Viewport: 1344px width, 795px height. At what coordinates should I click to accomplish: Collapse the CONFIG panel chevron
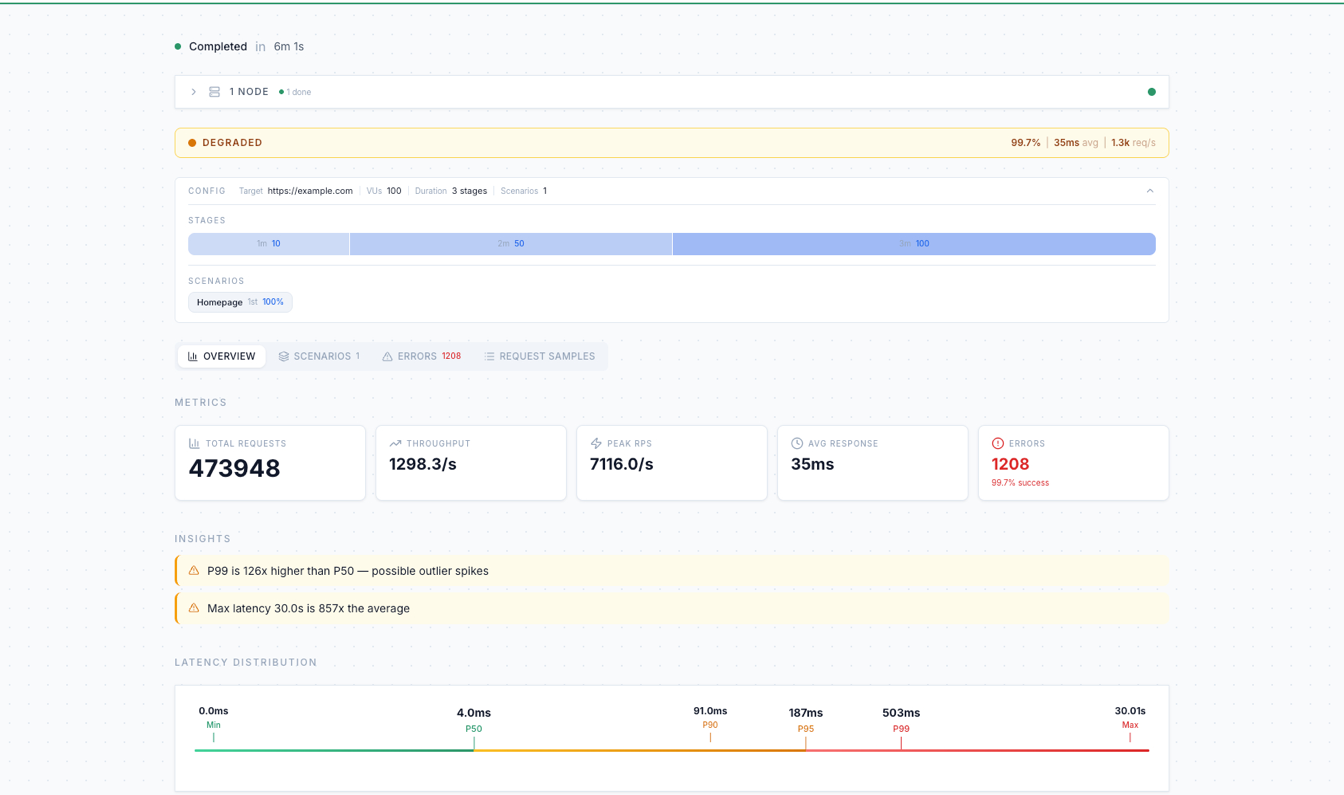(1150, 191)
